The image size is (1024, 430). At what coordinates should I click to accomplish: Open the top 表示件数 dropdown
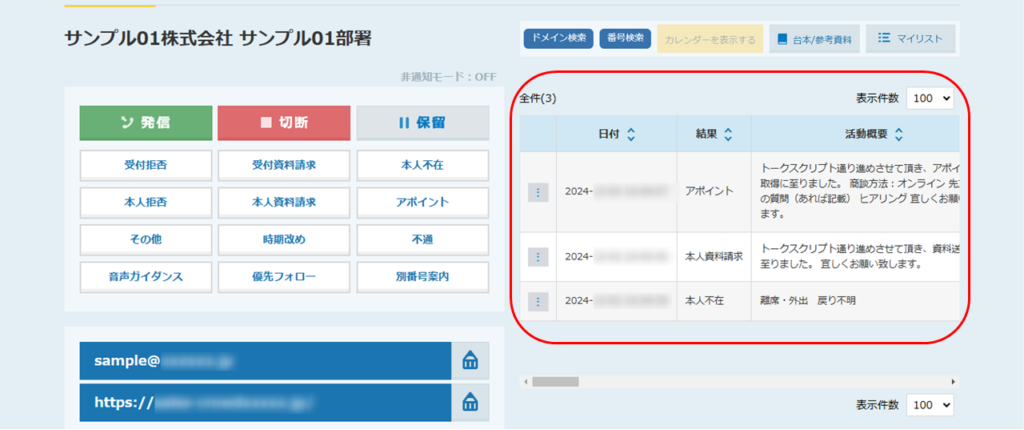[930, 99]
